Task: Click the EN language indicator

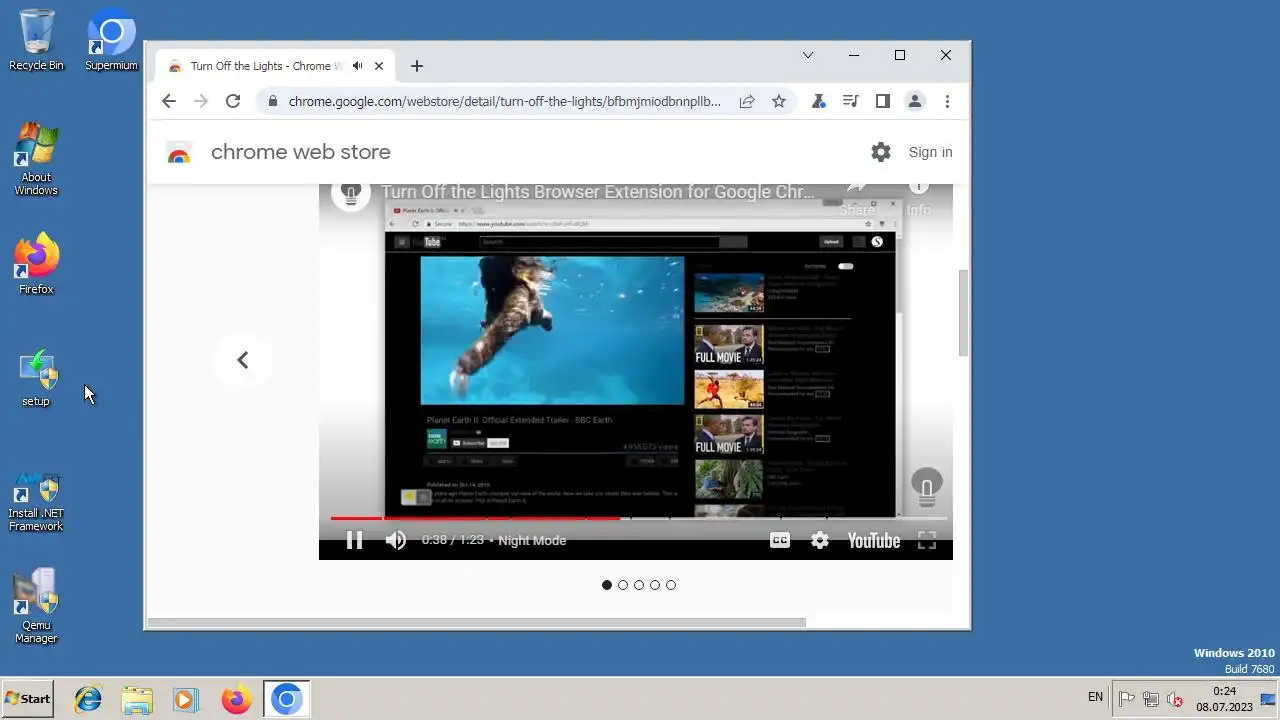Action: [x=1095, y=697]
